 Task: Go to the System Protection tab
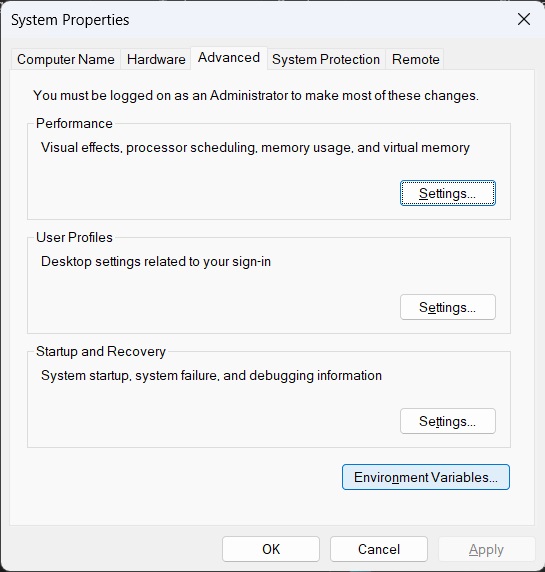(326, 59)
